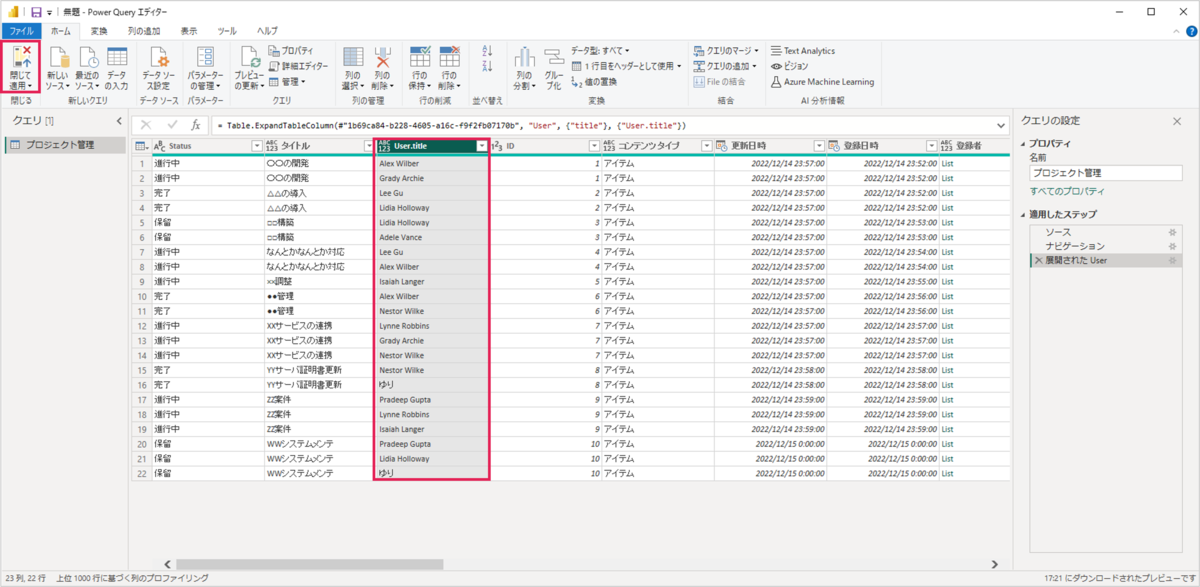Viewport: 1200px width, 587px height.
Task: Open プロパティ in the query ribbon group
Action: click(291, 51)
